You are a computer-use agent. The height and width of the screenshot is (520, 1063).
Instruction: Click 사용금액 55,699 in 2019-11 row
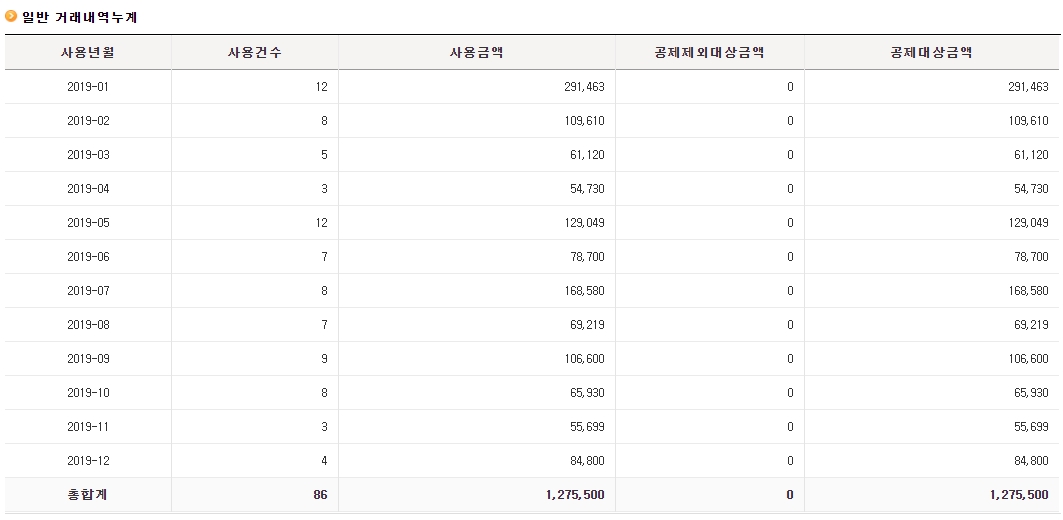point(587,426)
